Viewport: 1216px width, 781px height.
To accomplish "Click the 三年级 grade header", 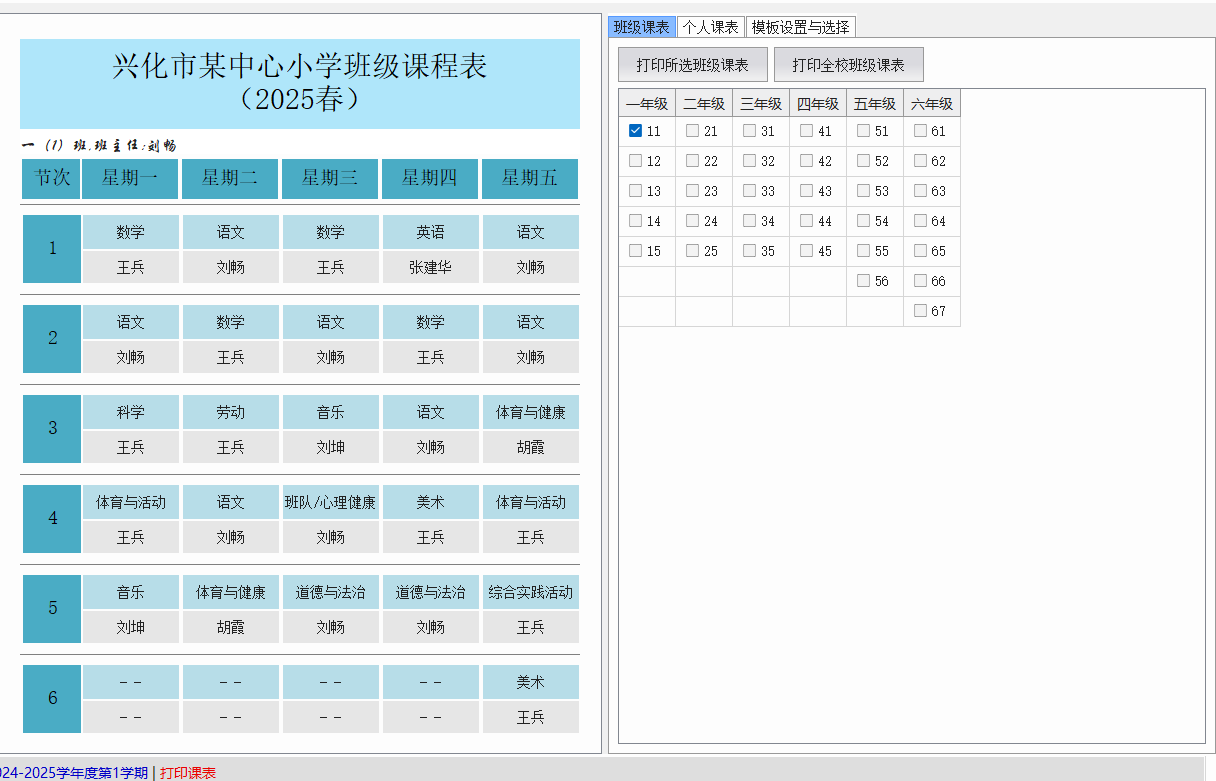I will point(760,104).
